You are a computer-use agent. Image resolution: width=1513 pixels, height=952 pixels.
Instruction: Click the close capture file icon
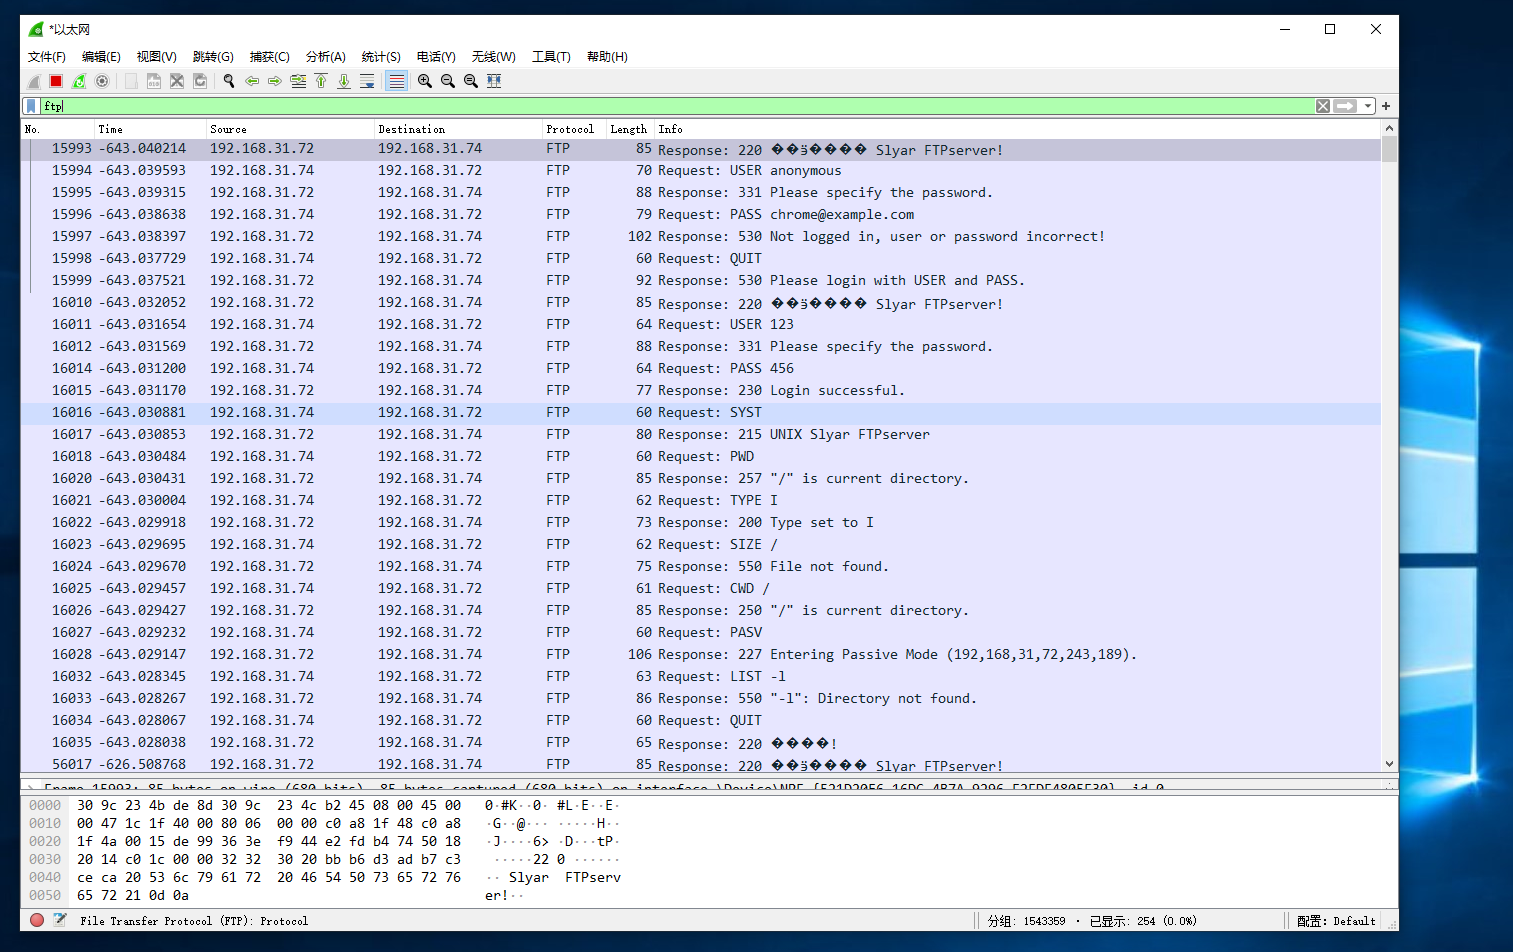(177, 81)
